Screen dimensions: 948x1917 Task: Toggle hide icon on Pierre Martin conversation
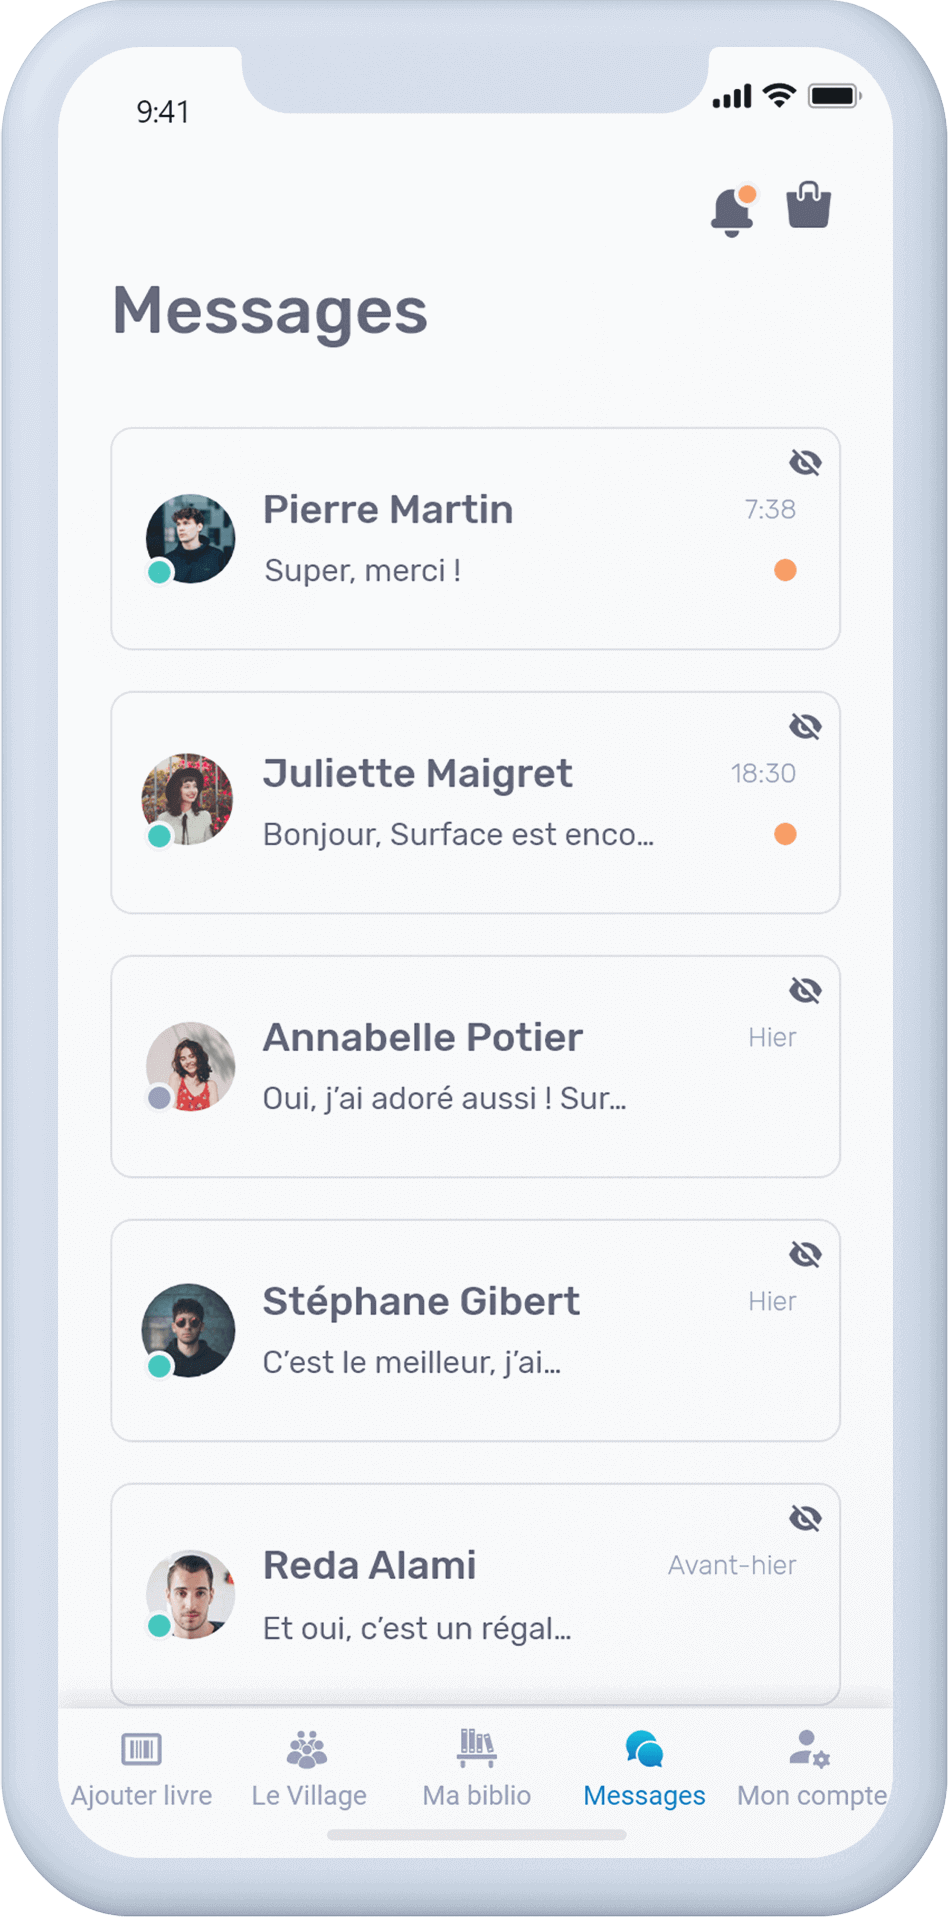(x=805, y=463)
